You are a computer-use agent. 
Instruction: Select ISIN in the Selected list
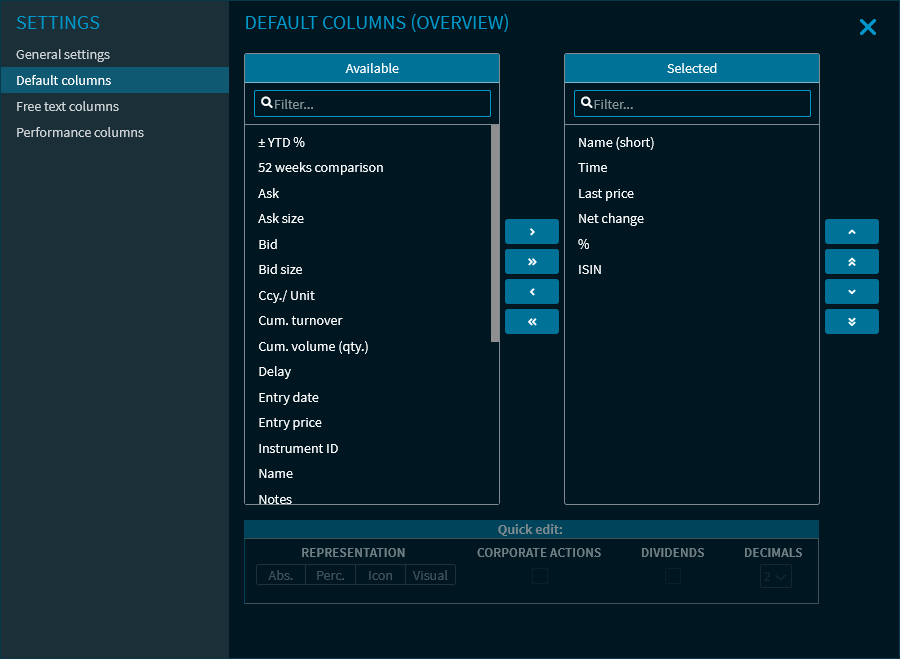tap(590, 270)
